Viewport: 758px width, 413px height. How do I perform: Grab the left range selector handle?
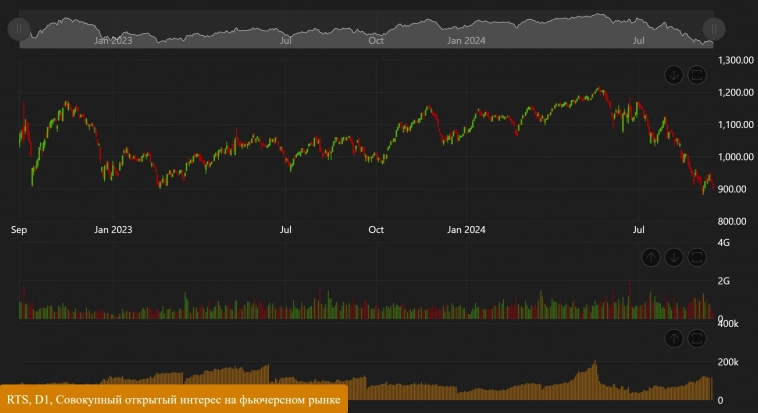17,29
